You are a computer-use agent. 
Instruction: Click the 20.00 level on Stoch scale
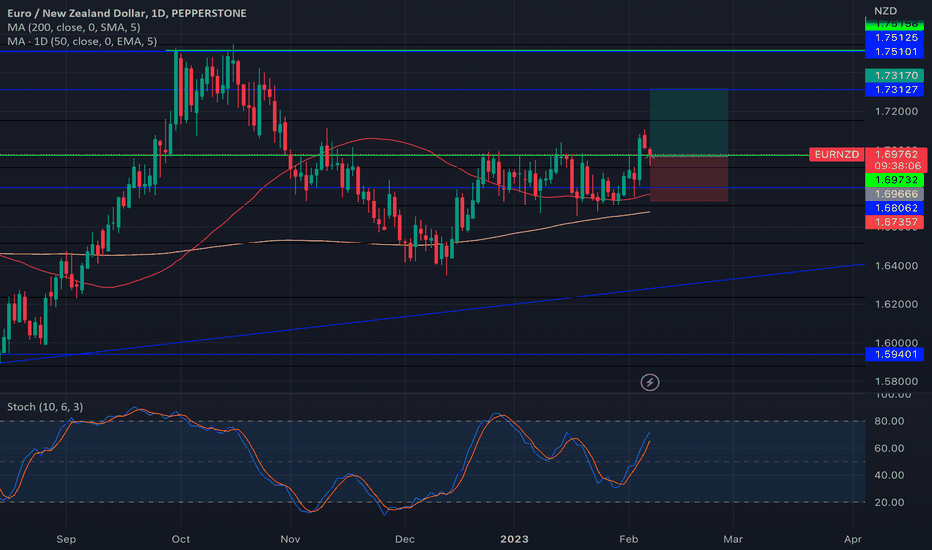889,502
